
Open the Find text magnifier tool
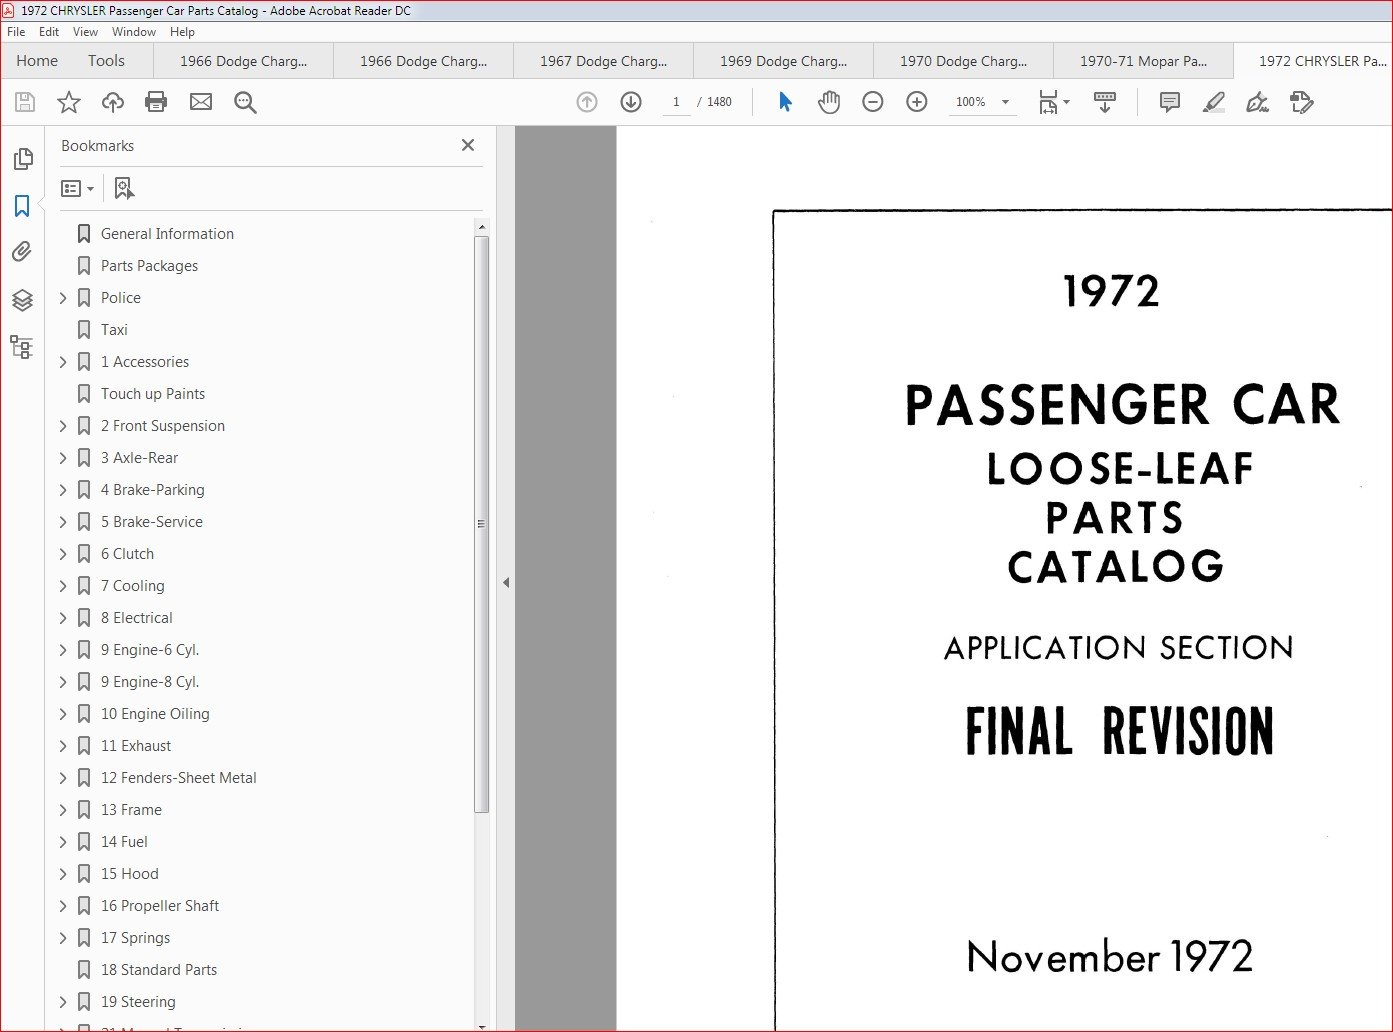pos(245,102)
